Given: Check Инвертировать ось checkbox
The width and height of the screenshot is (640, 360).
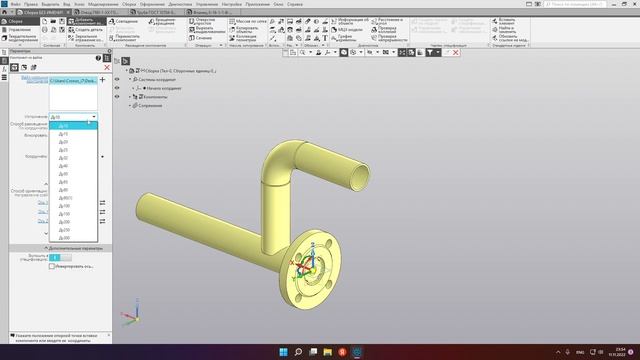Looking at the screenshot, I should pos(52,266).
